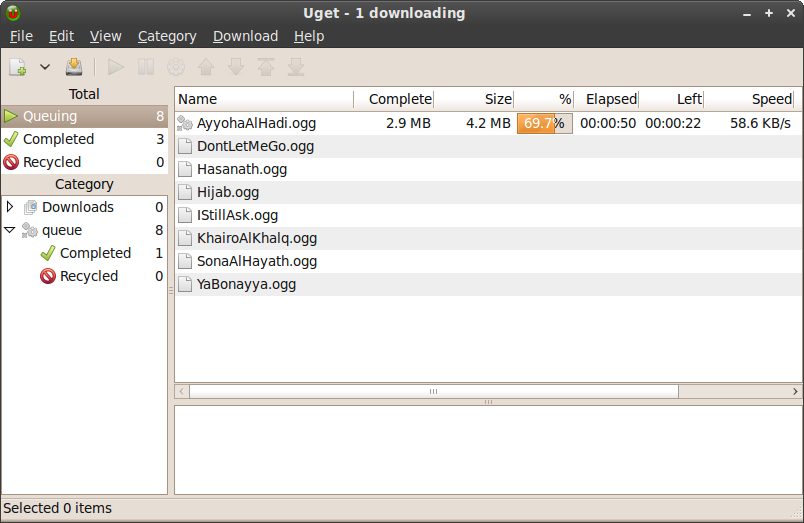Collapse the queue category tree node

point(10,230)
